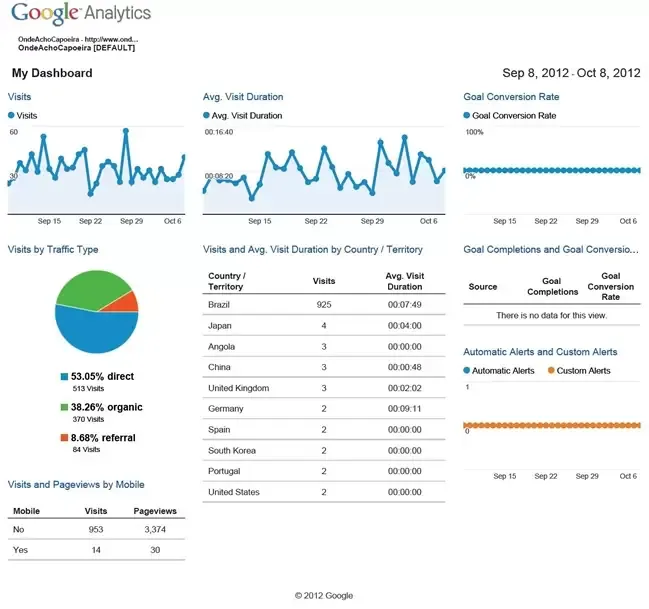Click the Goal Conversion Rate legend dot
This screenshot has width=649, height=609.
point(468,116)
